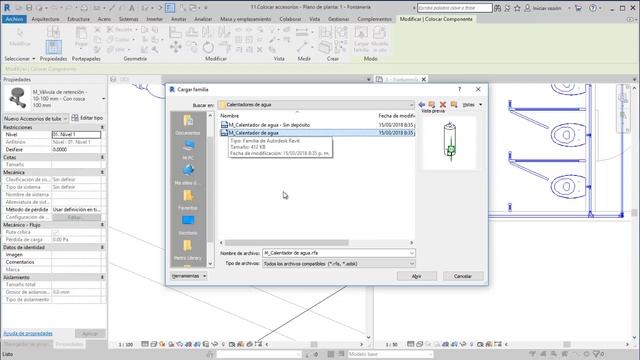Switch to the Insertar ribbon tab
The width and height of the screenshot is (640, 360).
click(155, 19)
